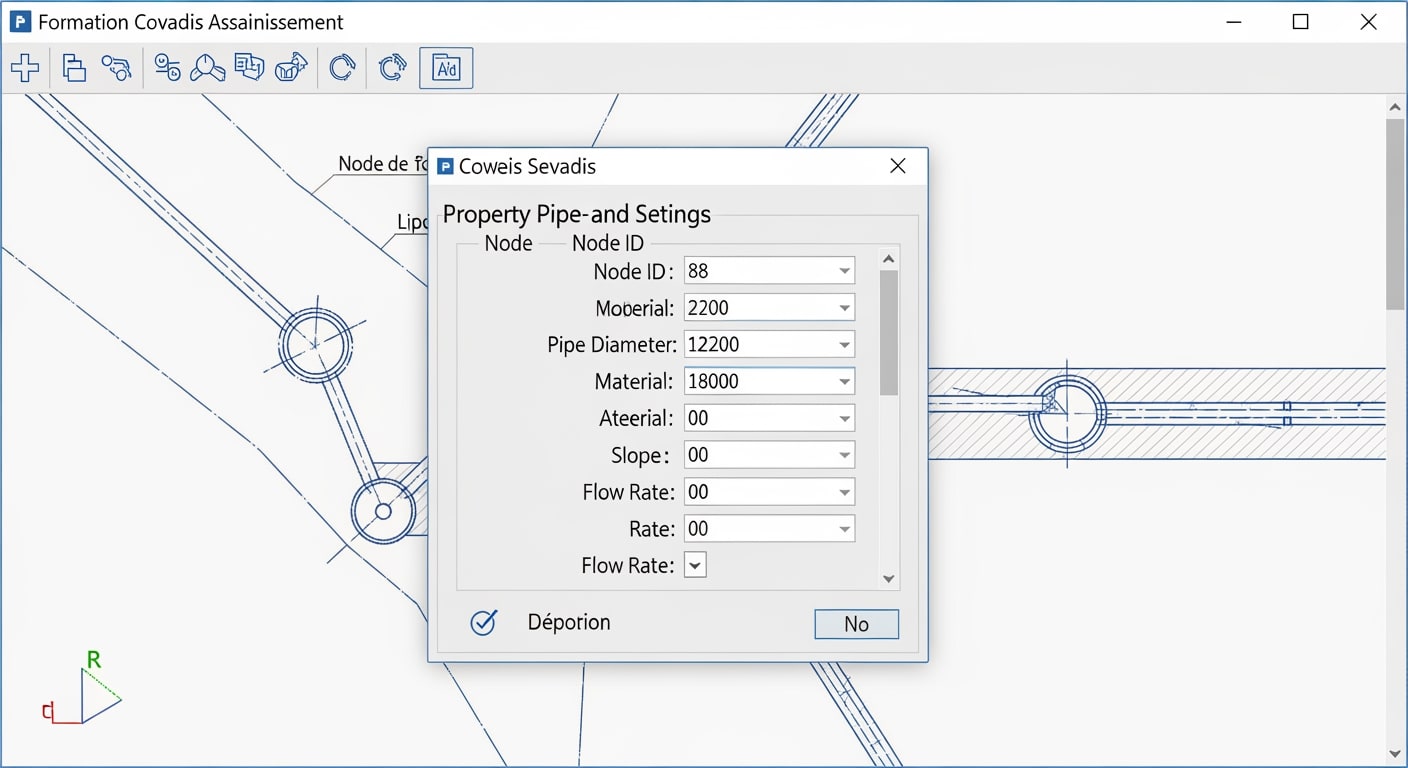Select the linked nodes network icon
This screenshot has width=1408, height=768.
click(x=116, y=68)
